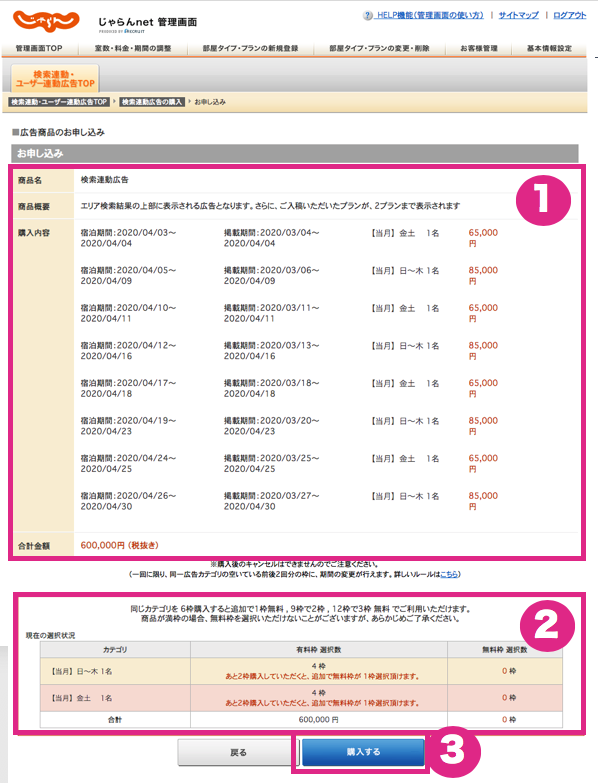Click the 合計金額 600,000円 (税抜き) text
Screen dimensions: 598x783
click(x=120, y=545)
